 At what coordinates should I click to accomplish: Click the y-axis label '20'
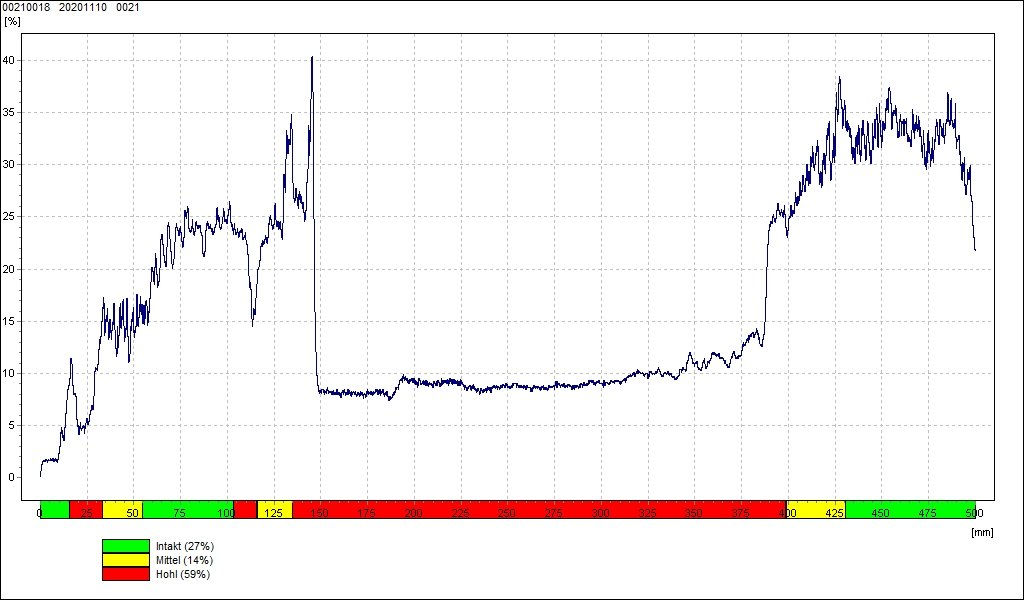click(x=8, y=269)
